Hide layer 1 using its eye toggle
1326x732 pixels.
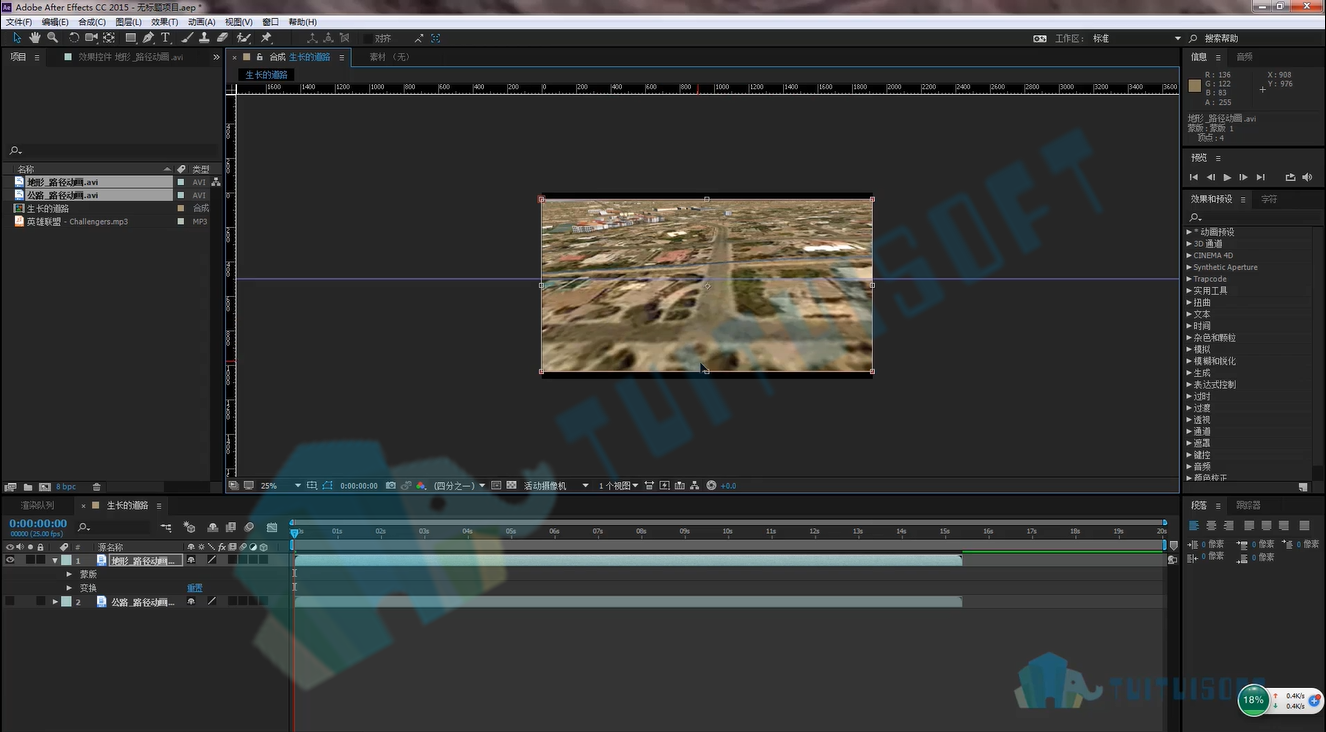click(10, 560)
